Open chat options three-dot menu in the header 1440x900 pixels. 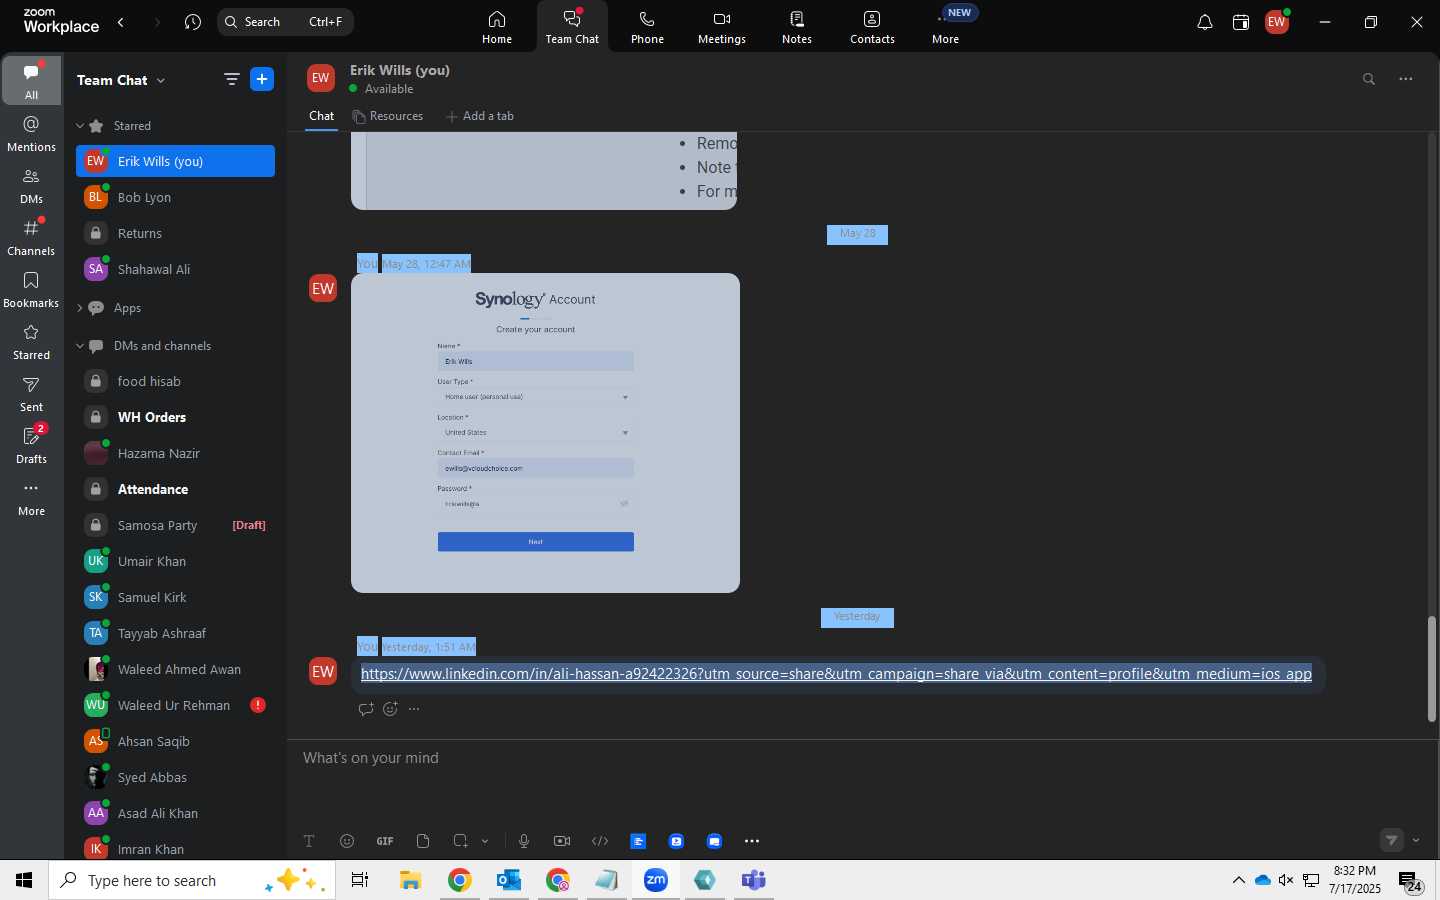[x=1406, y=79]
